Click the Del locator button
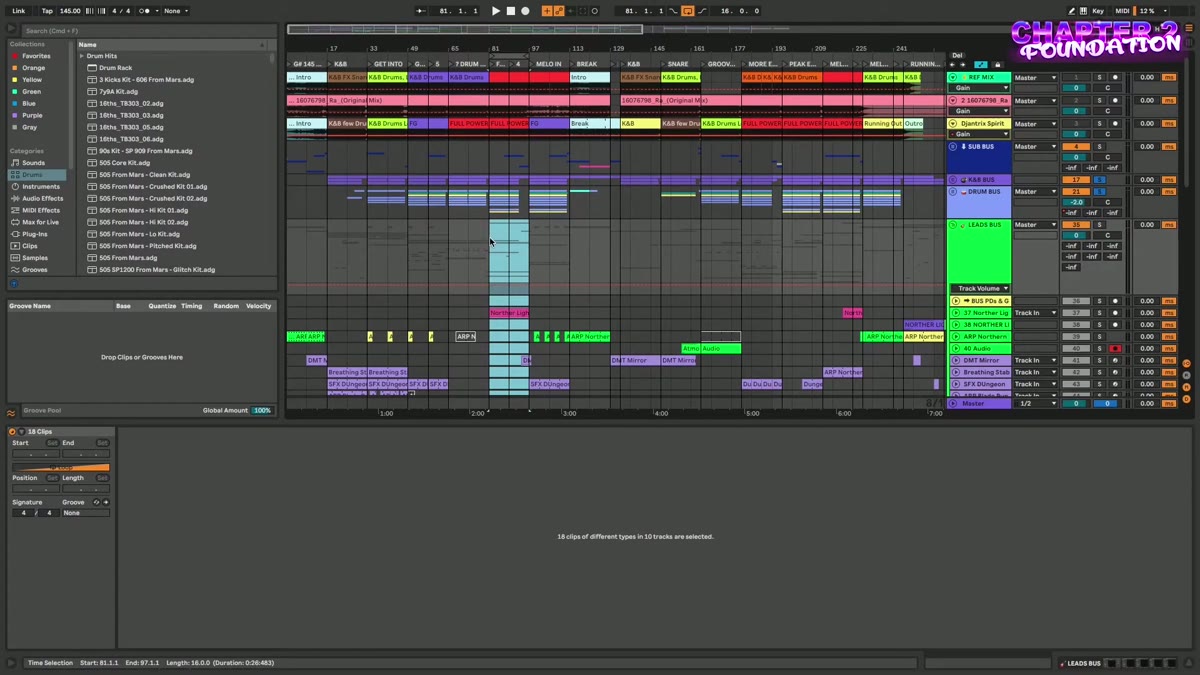Viewport: 1200px width, 675px height. [x=957, y=55]
